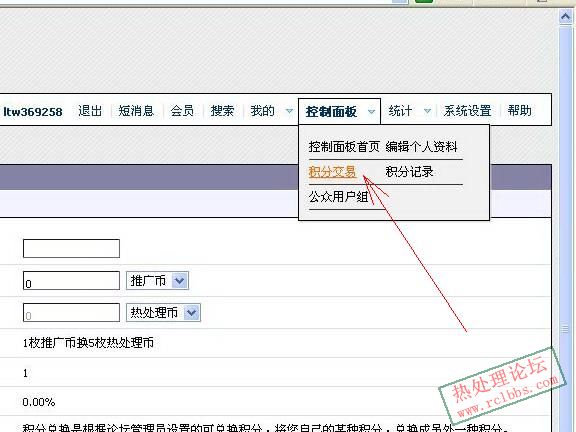This screenshot has width=576, height=432.
Task: Expand the 控制面板 dropdown arrow
Action: click(x=371, y=111)
